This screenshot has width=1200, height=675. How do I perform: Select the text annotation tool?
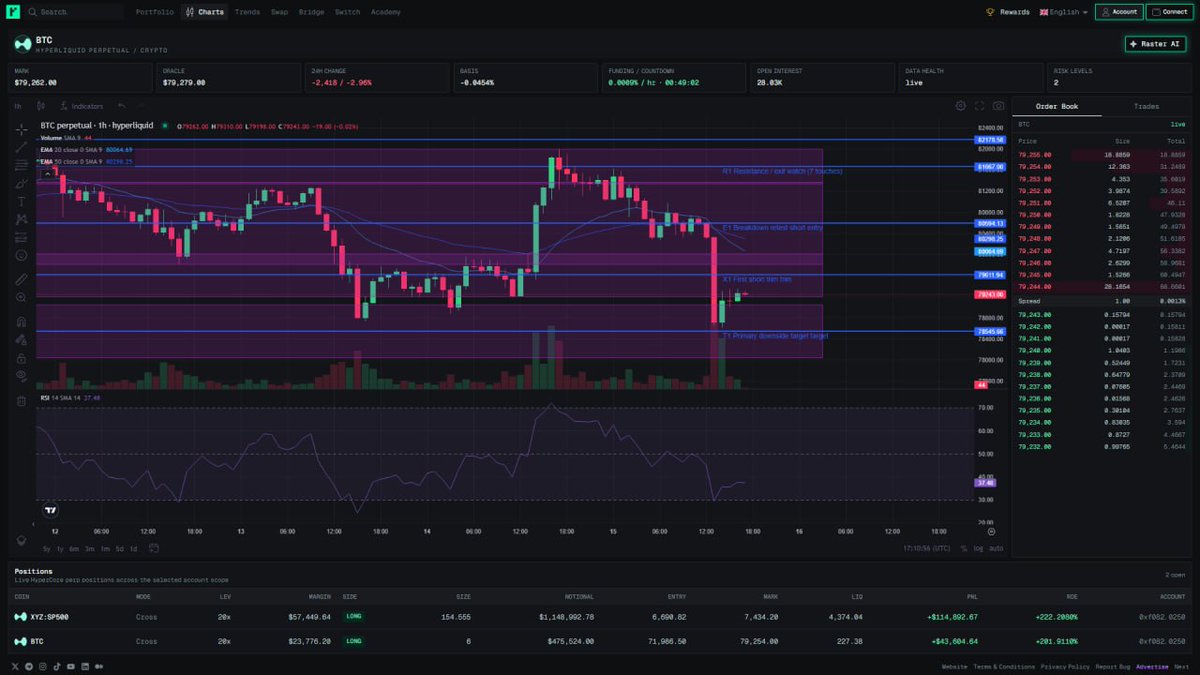(21, 202)
